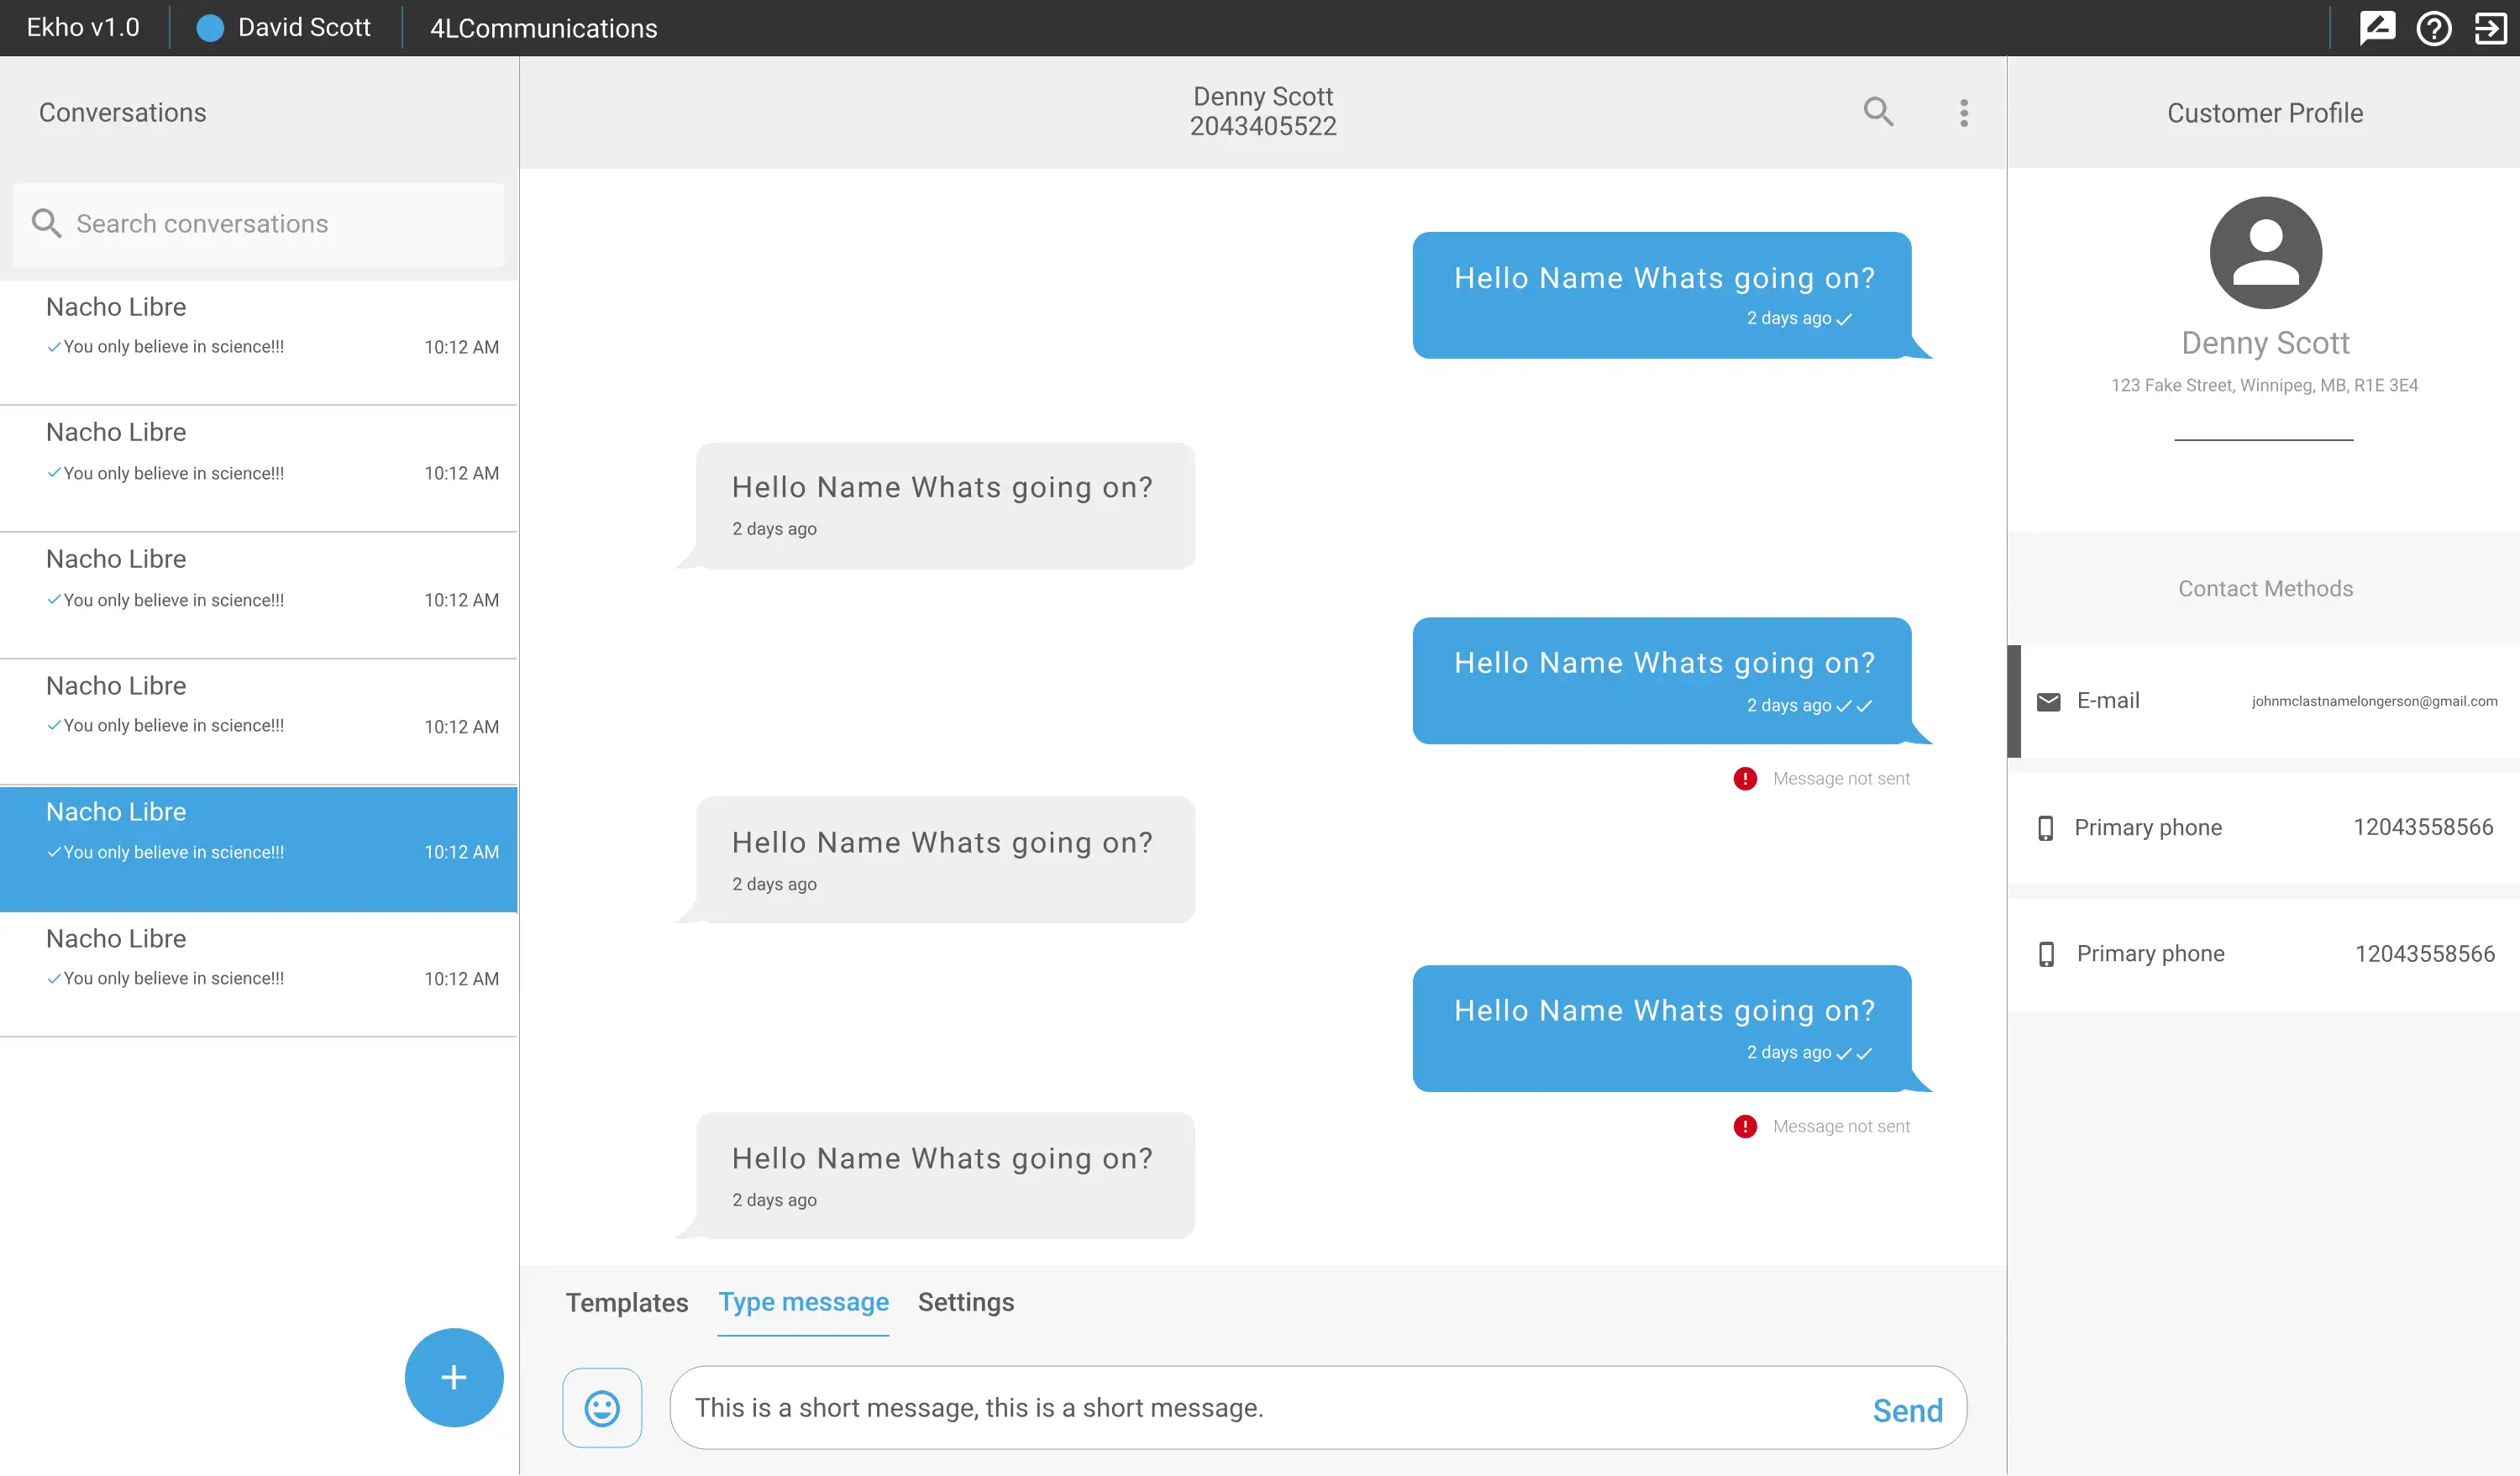The width and height of the screenshot is (2520, 1476).
Task: Send the typed message
Action: (1907, 1410)
